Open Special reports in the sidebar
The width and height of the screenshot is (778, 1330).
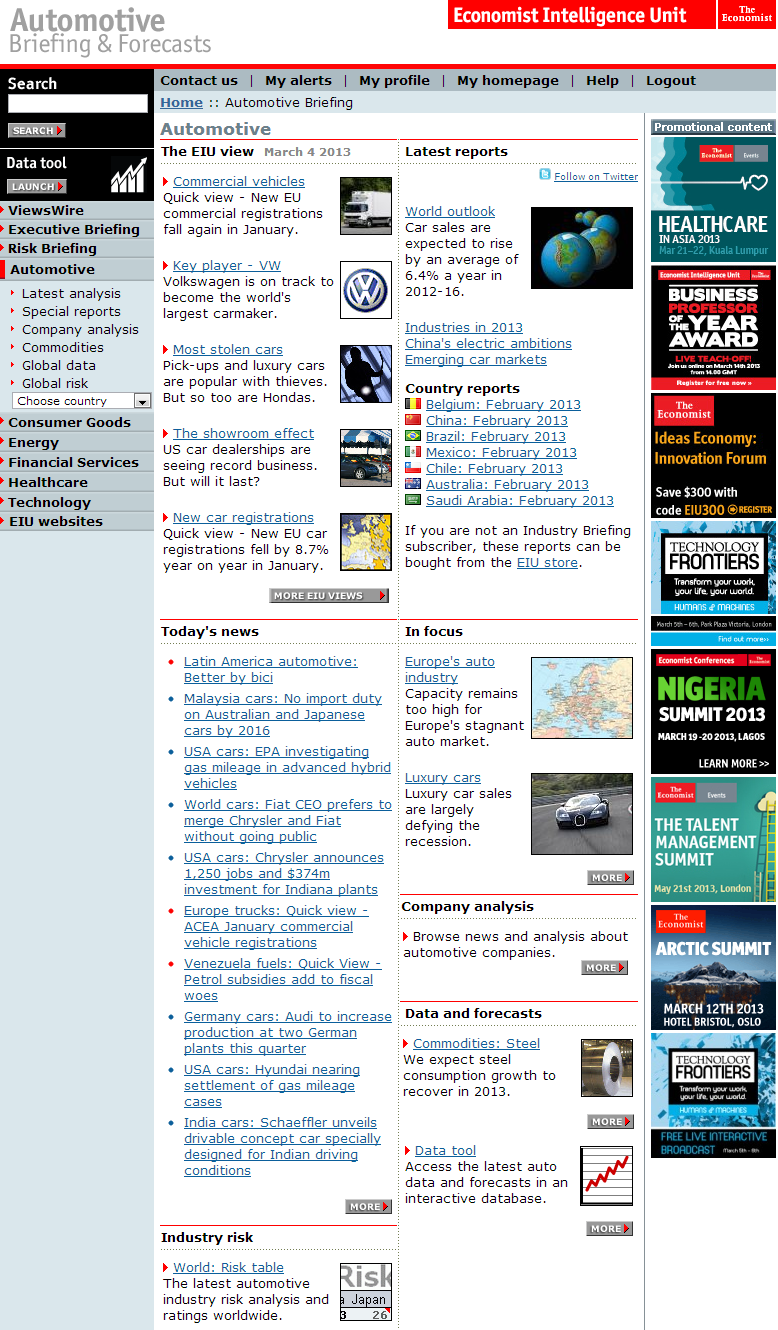[71, 311]
